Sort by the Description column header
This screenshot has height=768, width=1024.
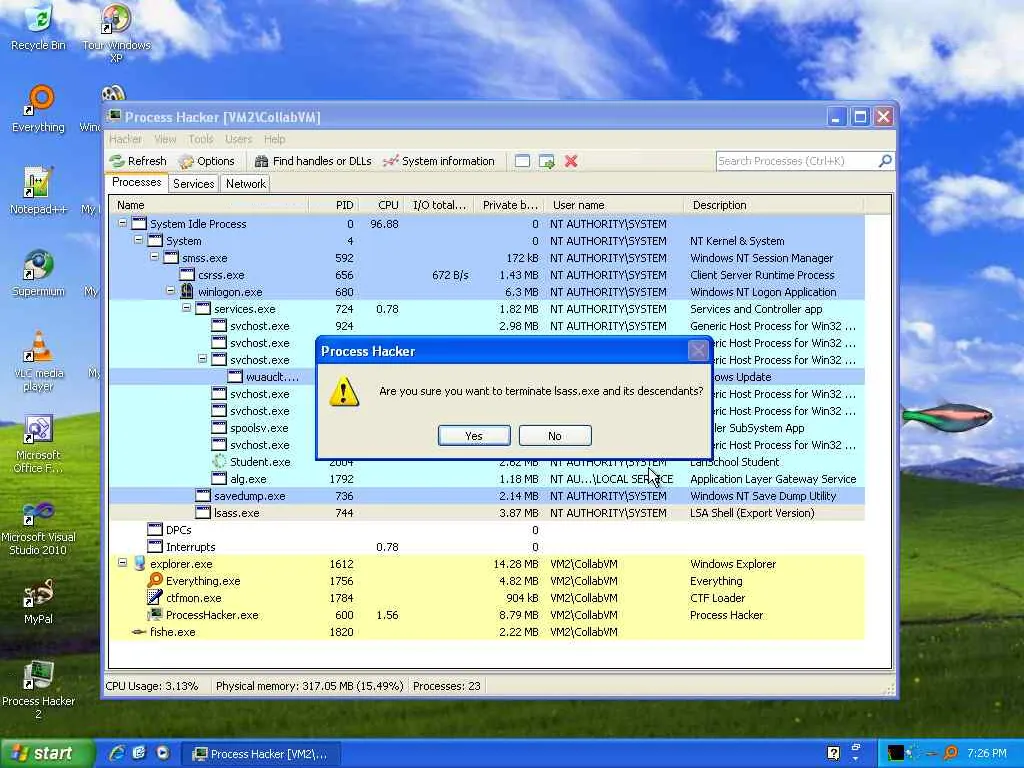(x=774, y=205)
